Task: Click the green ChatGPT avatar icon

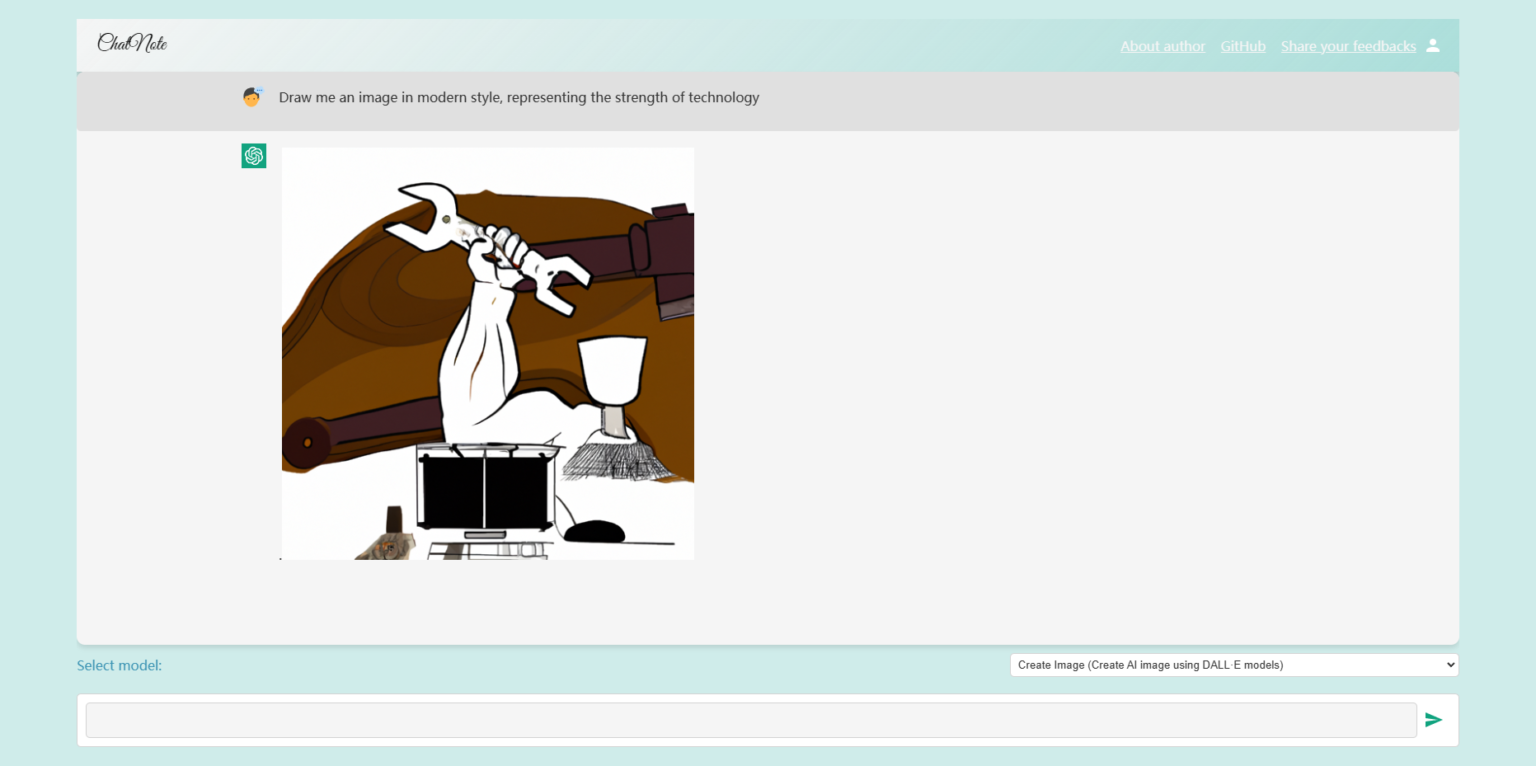Action: [254, 156]
